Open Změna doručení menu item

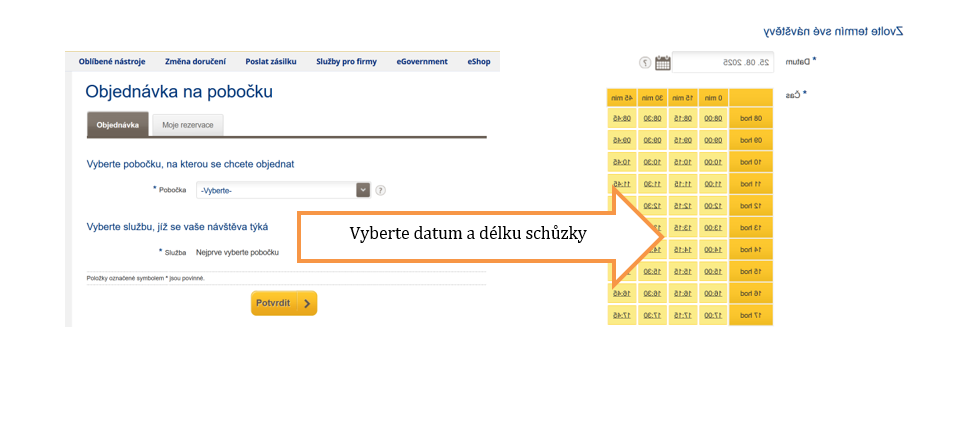click(194, 61)
